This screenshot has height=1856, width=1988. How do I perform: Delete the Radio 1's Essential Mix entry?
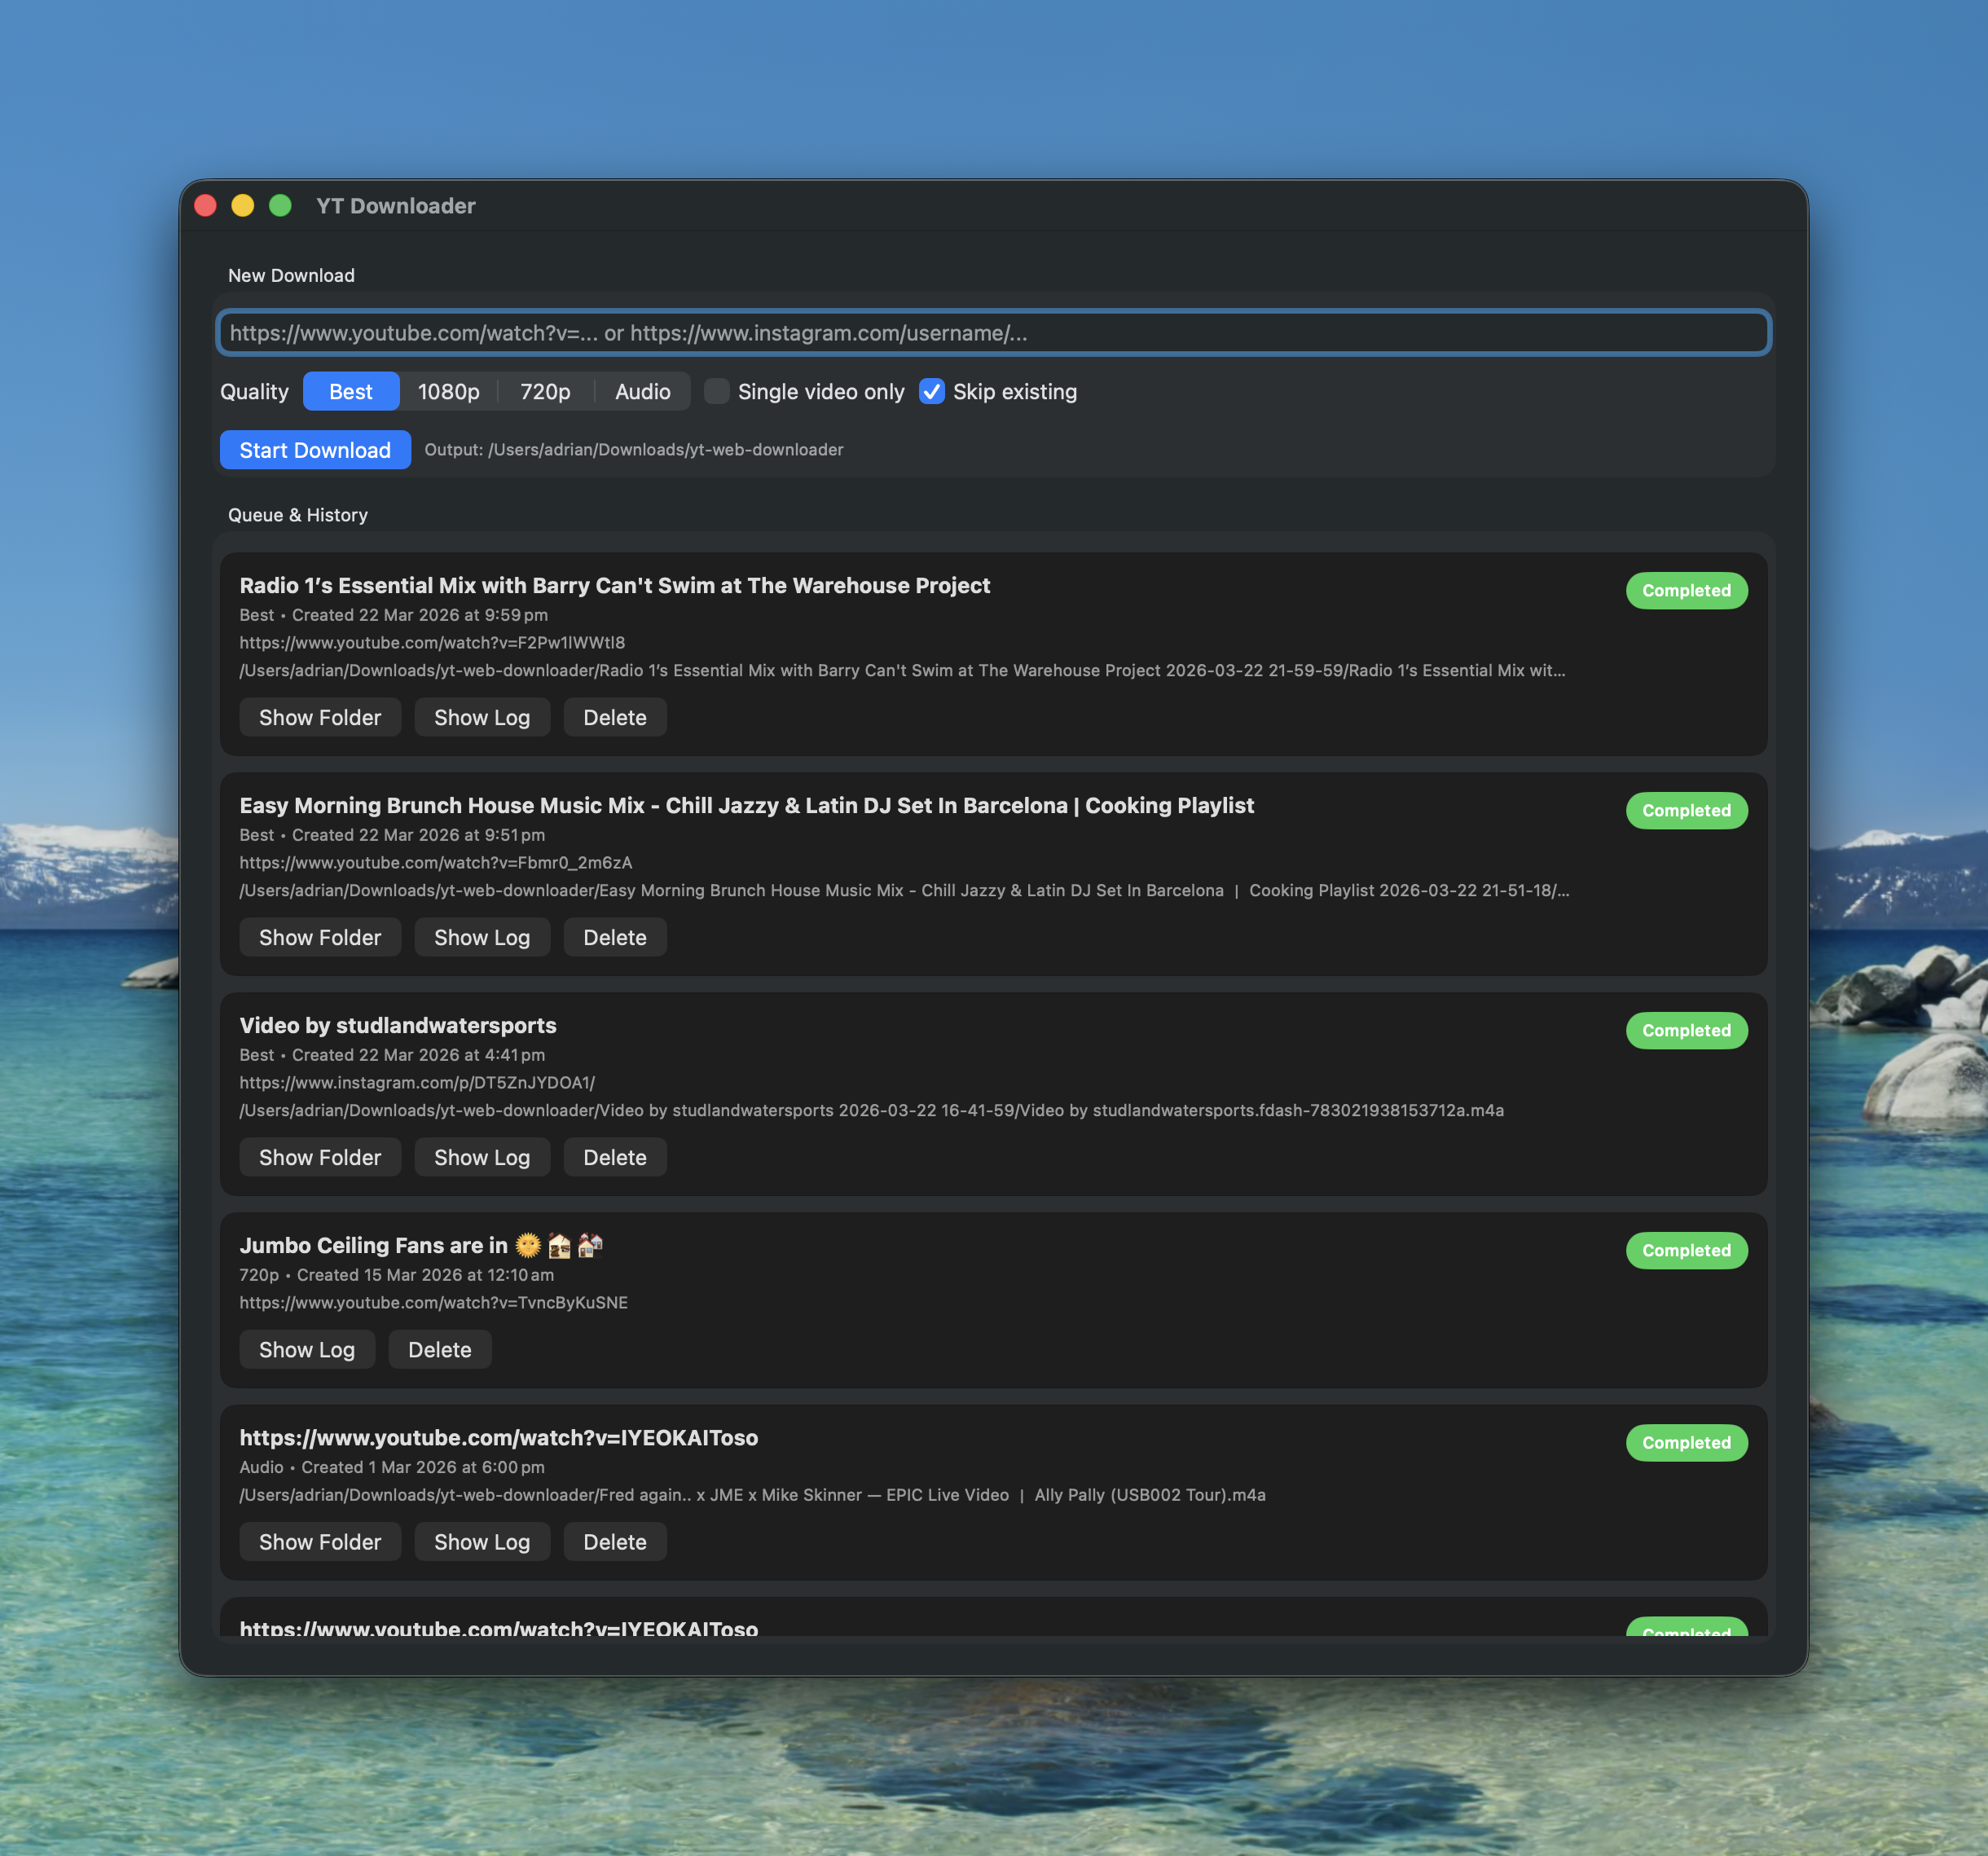point(615,717)
